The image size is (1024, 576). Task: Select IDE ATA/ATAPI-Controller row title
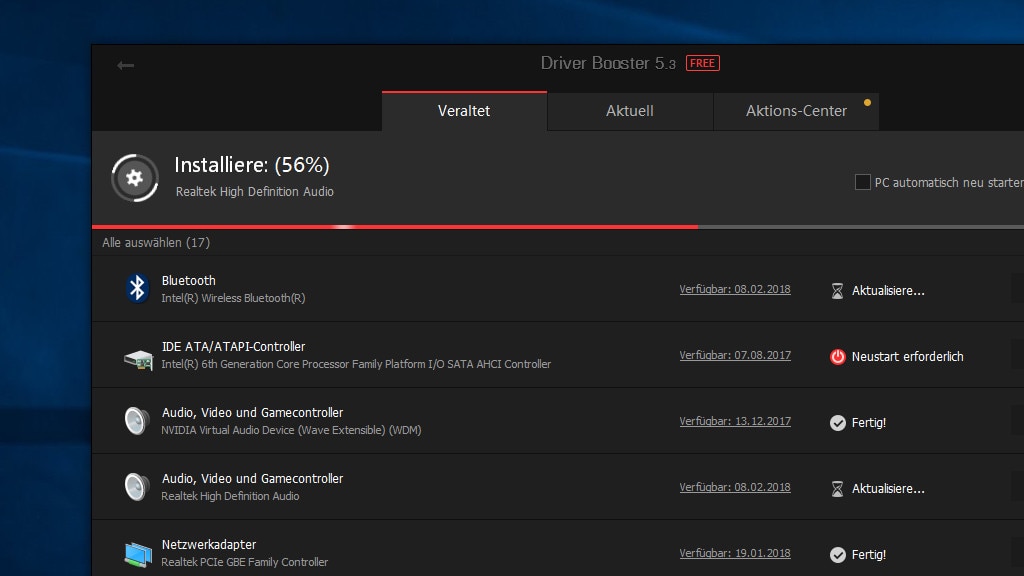pyautogui.click(x=233, y=346)
